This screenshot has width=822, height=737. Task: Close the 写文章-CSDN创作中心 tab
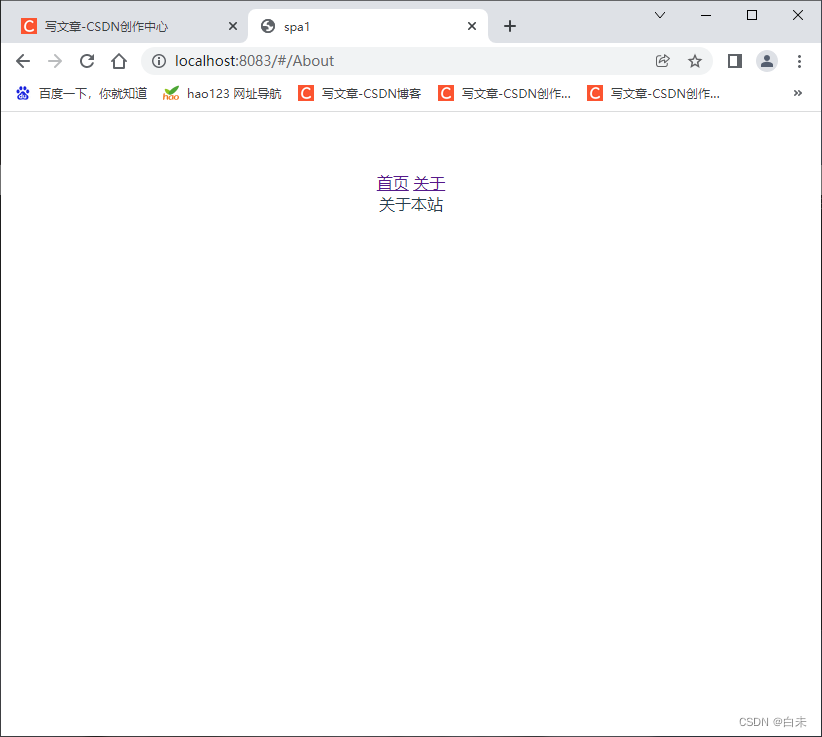click(x=233, y=26)
